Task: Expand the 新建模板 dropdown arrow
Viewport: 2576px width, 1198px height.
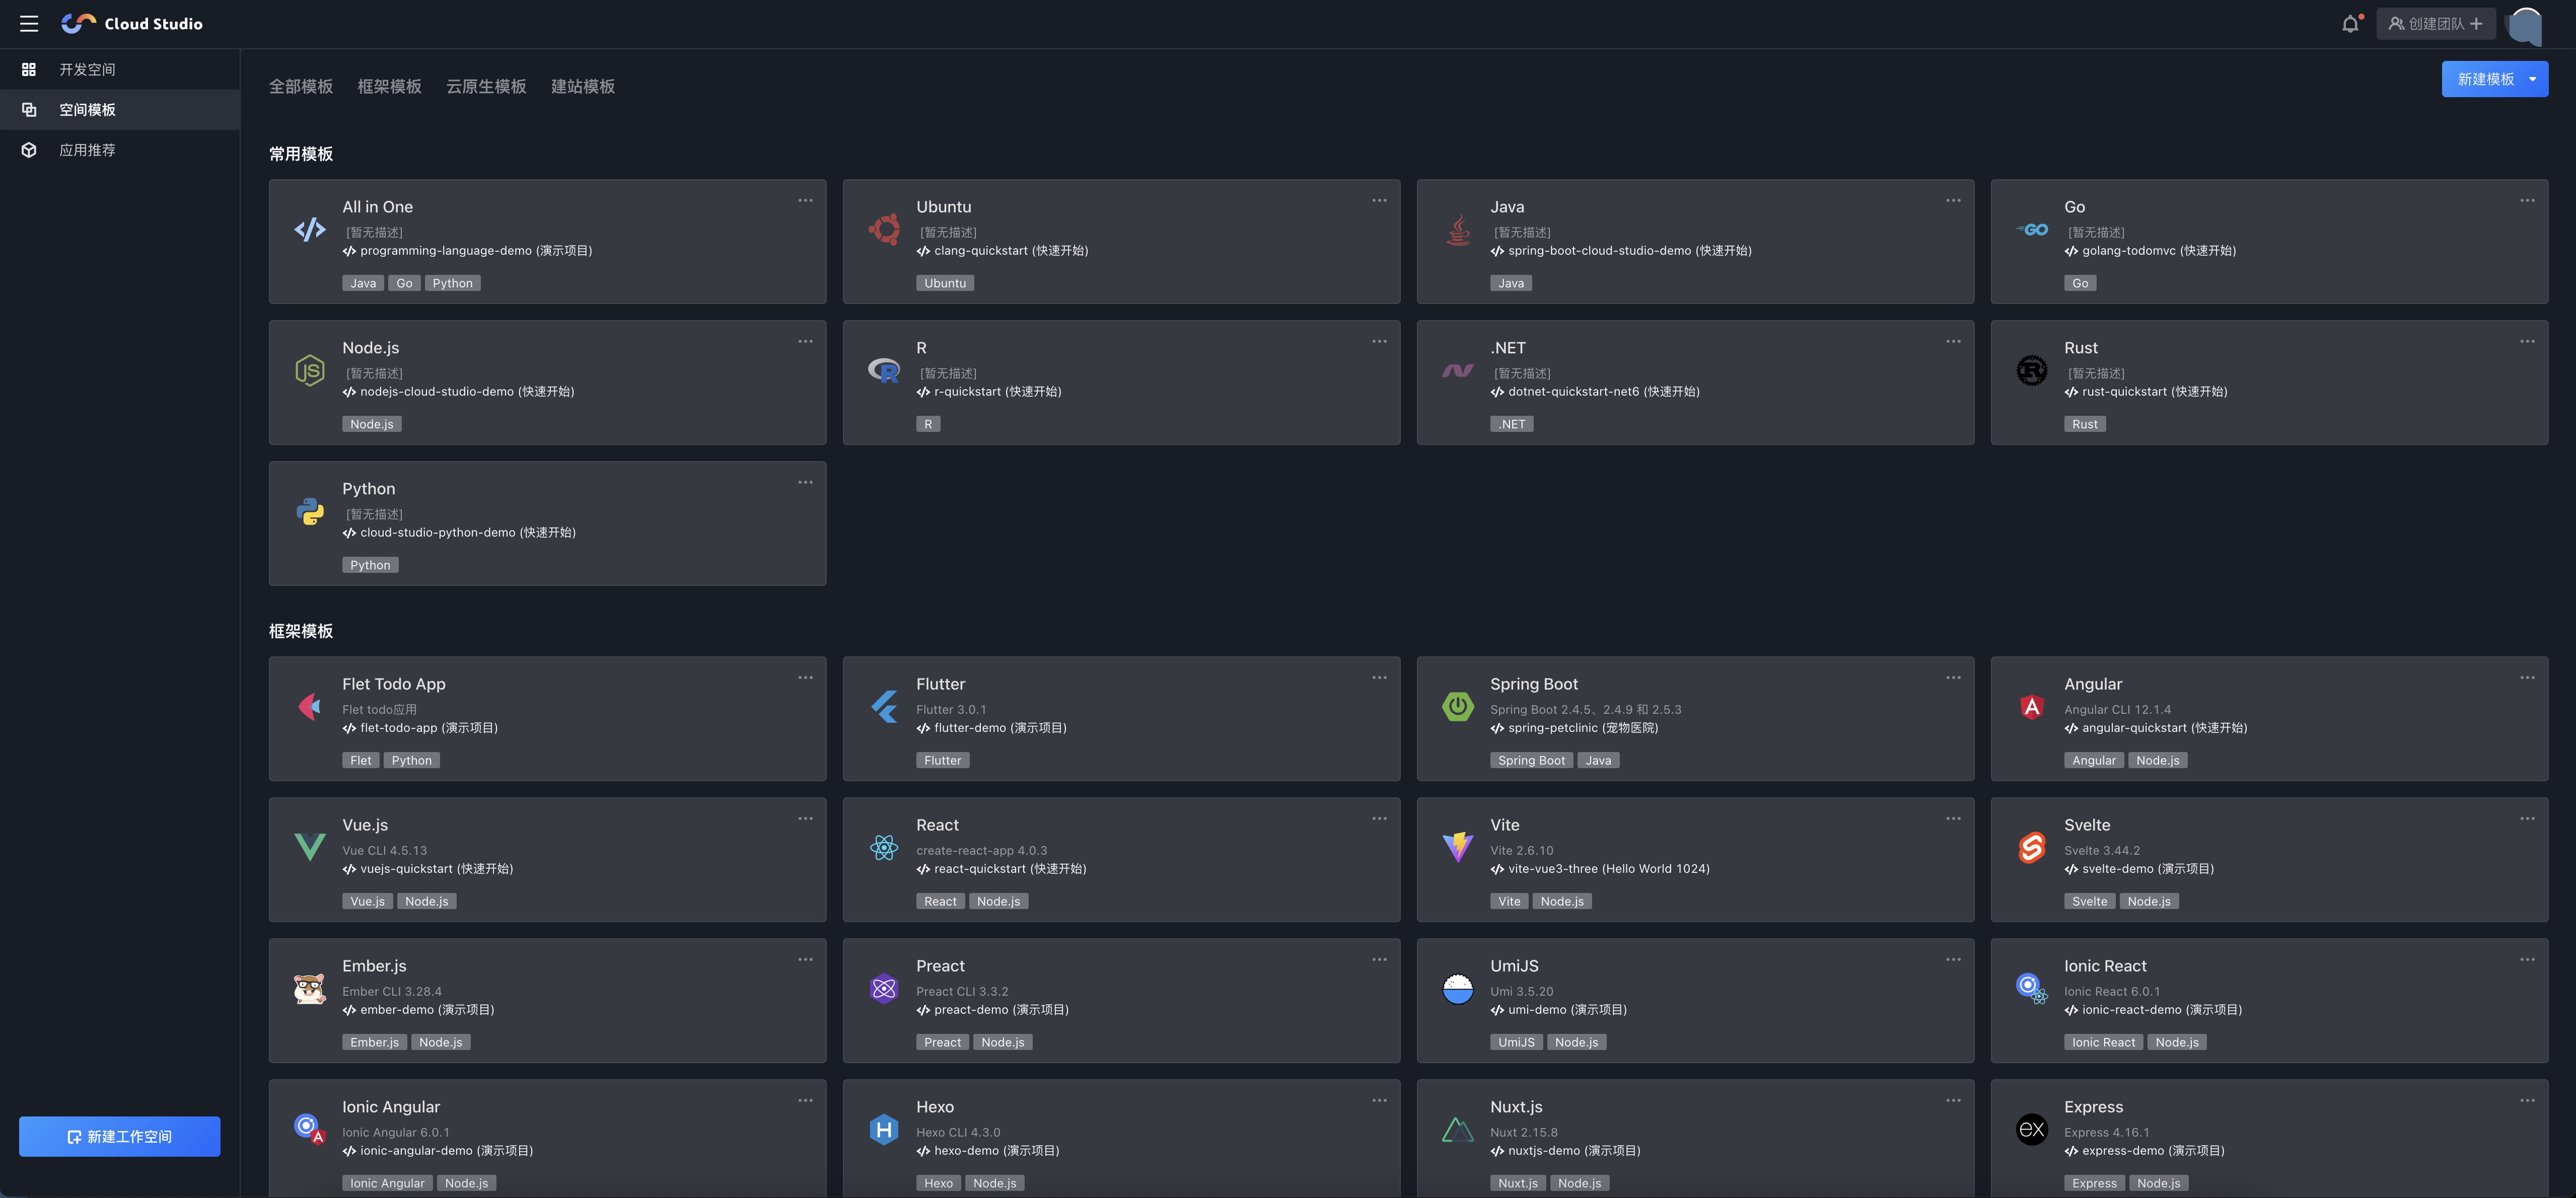Action: pyautogui.click(x=2532, y=79)
